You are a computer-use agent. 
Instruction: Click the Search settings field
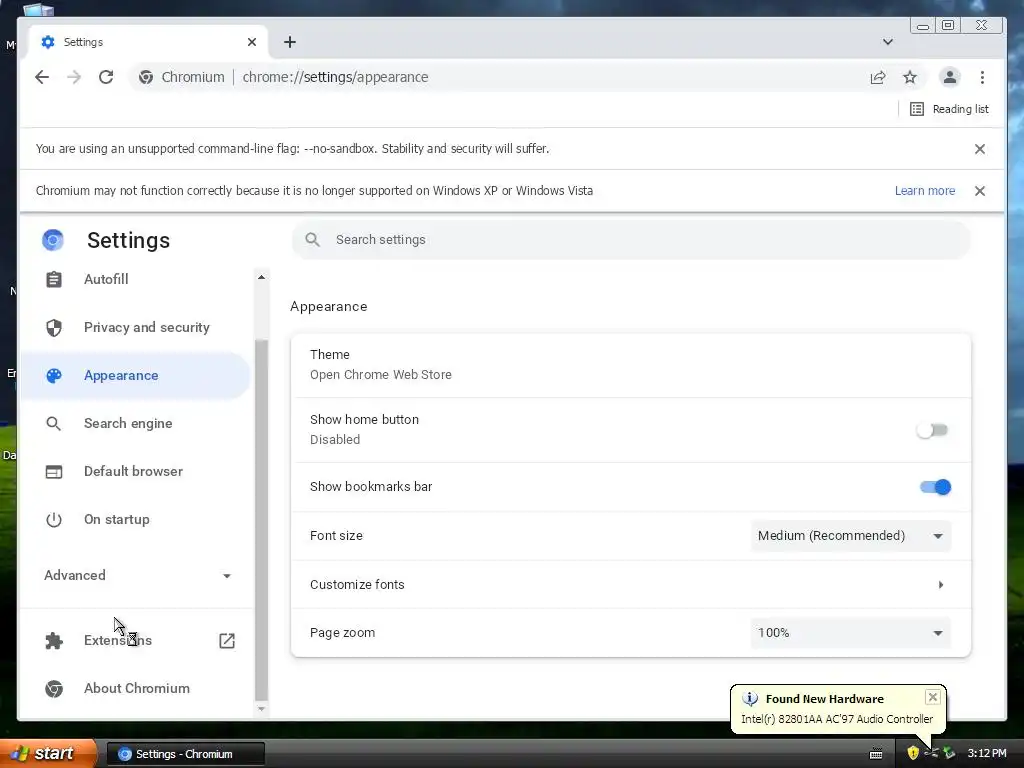[x=631, y=240]
